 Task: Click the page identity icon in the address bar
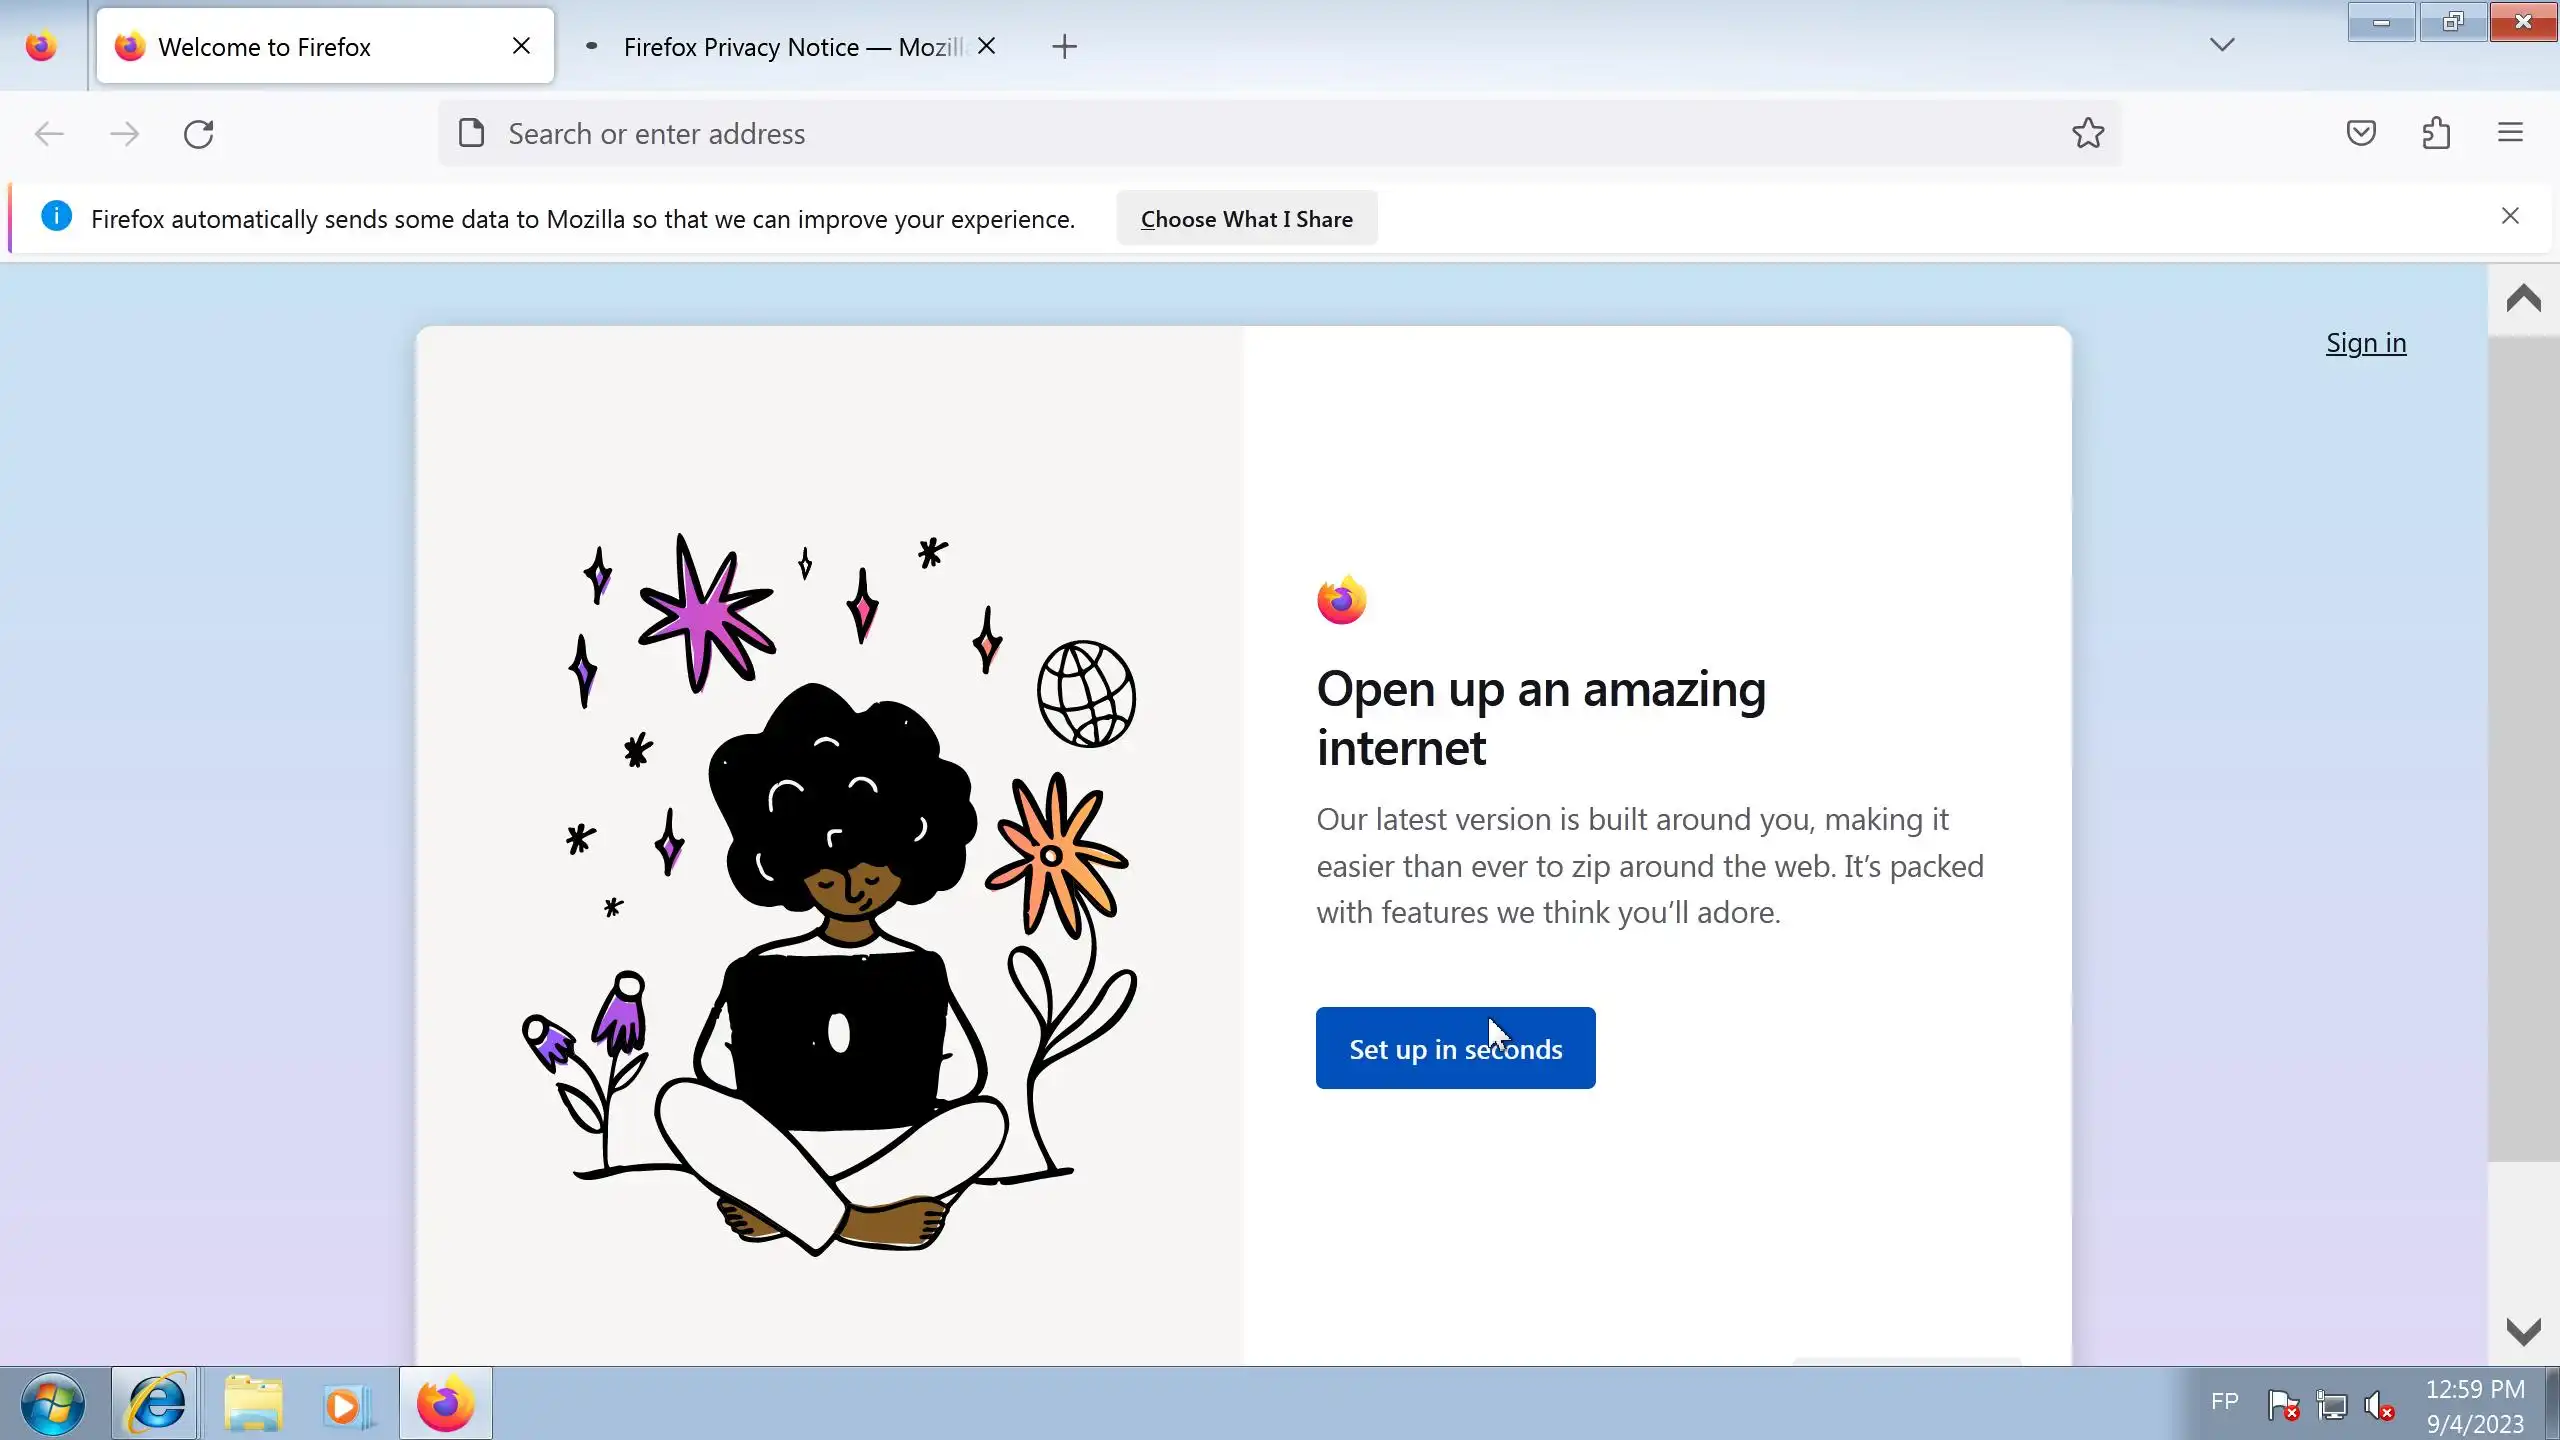pyautogui.click(x=471, y=133)
